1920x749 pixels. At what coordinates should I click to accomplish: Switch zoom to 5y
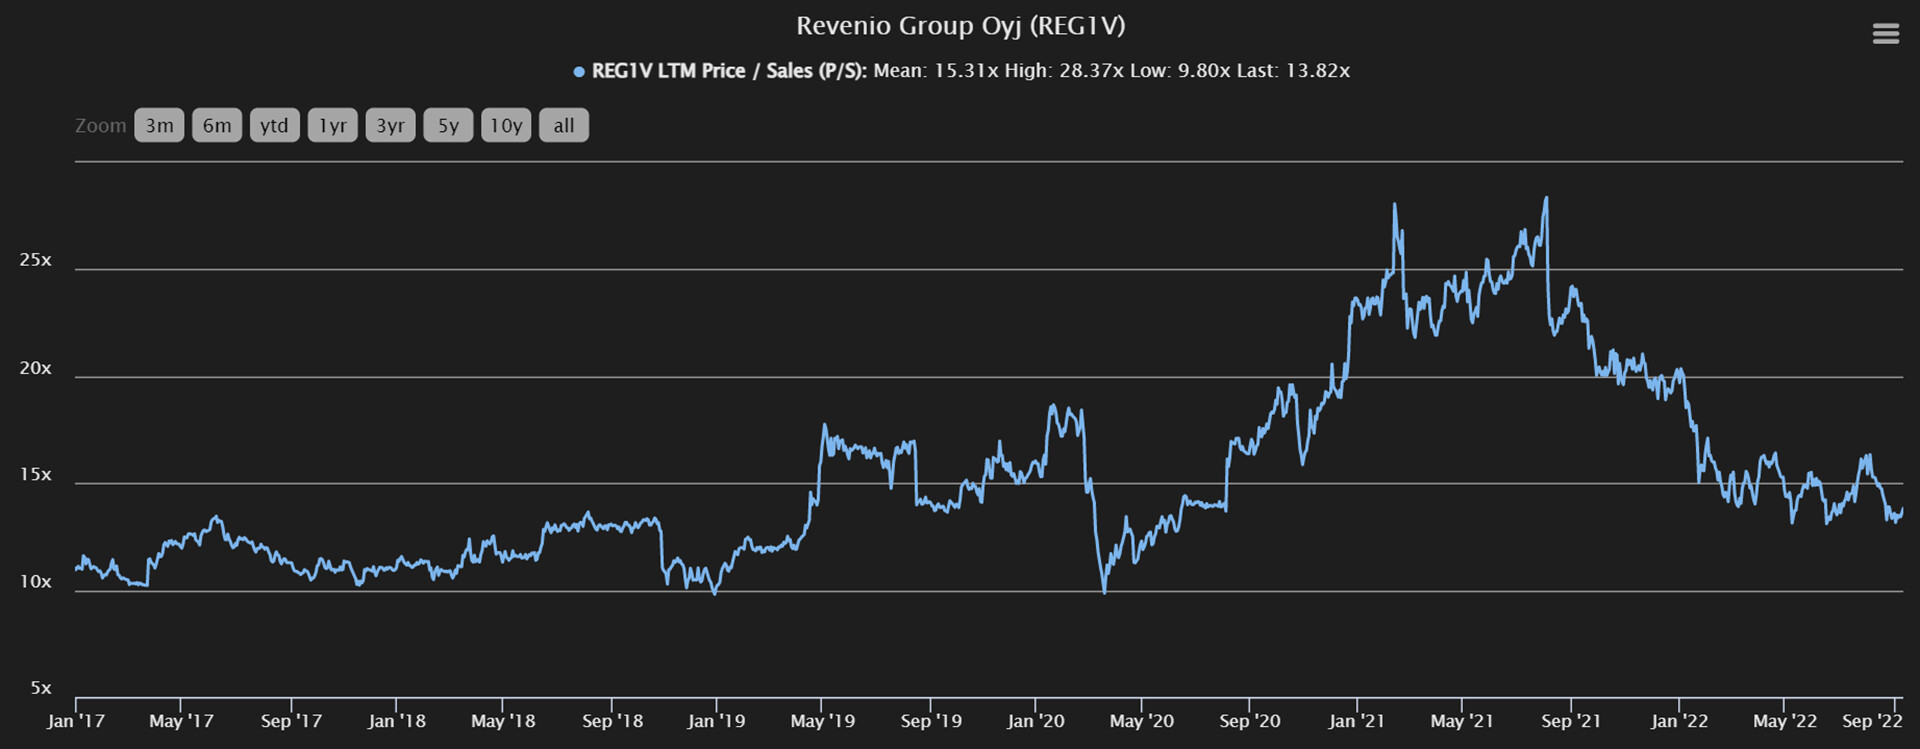[448, 126]
